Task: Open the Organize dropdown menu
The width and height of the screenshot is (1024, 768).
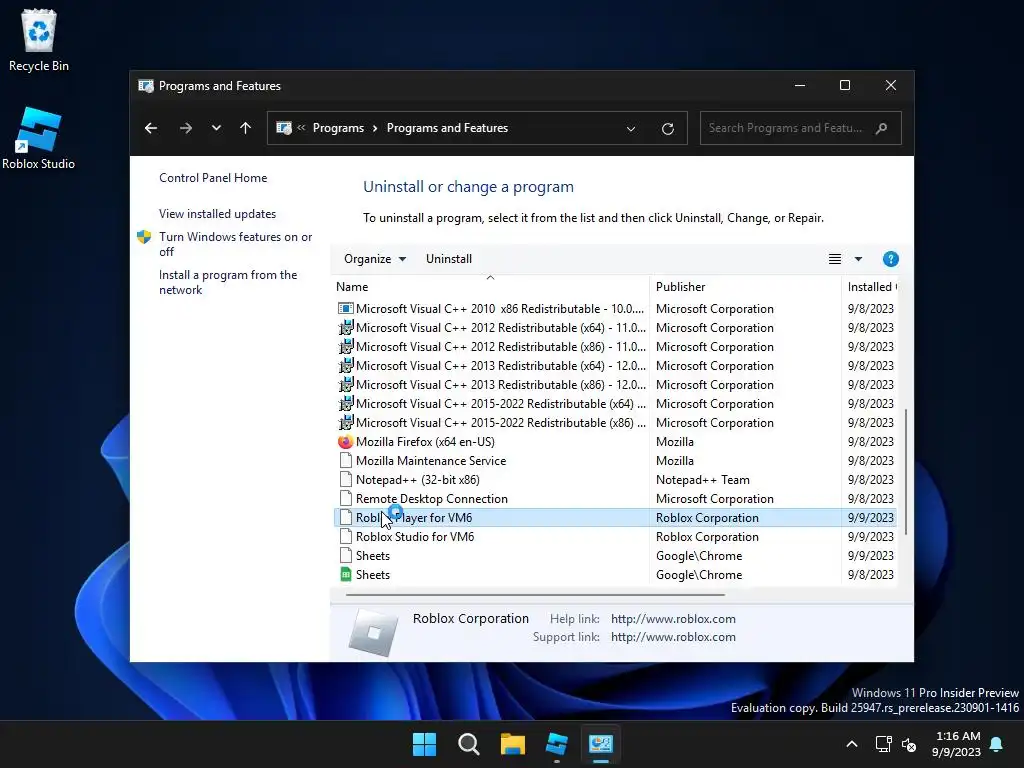Action: click(375, 259)
